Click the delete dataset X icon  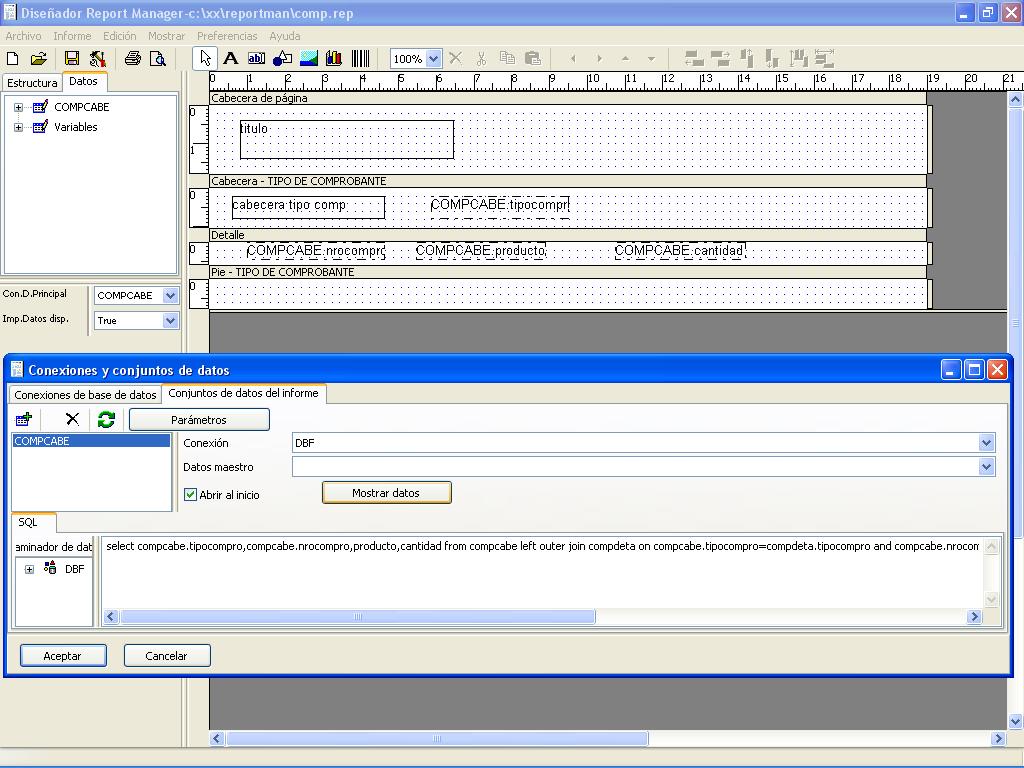pyautogui.click(x=72, y=420)
